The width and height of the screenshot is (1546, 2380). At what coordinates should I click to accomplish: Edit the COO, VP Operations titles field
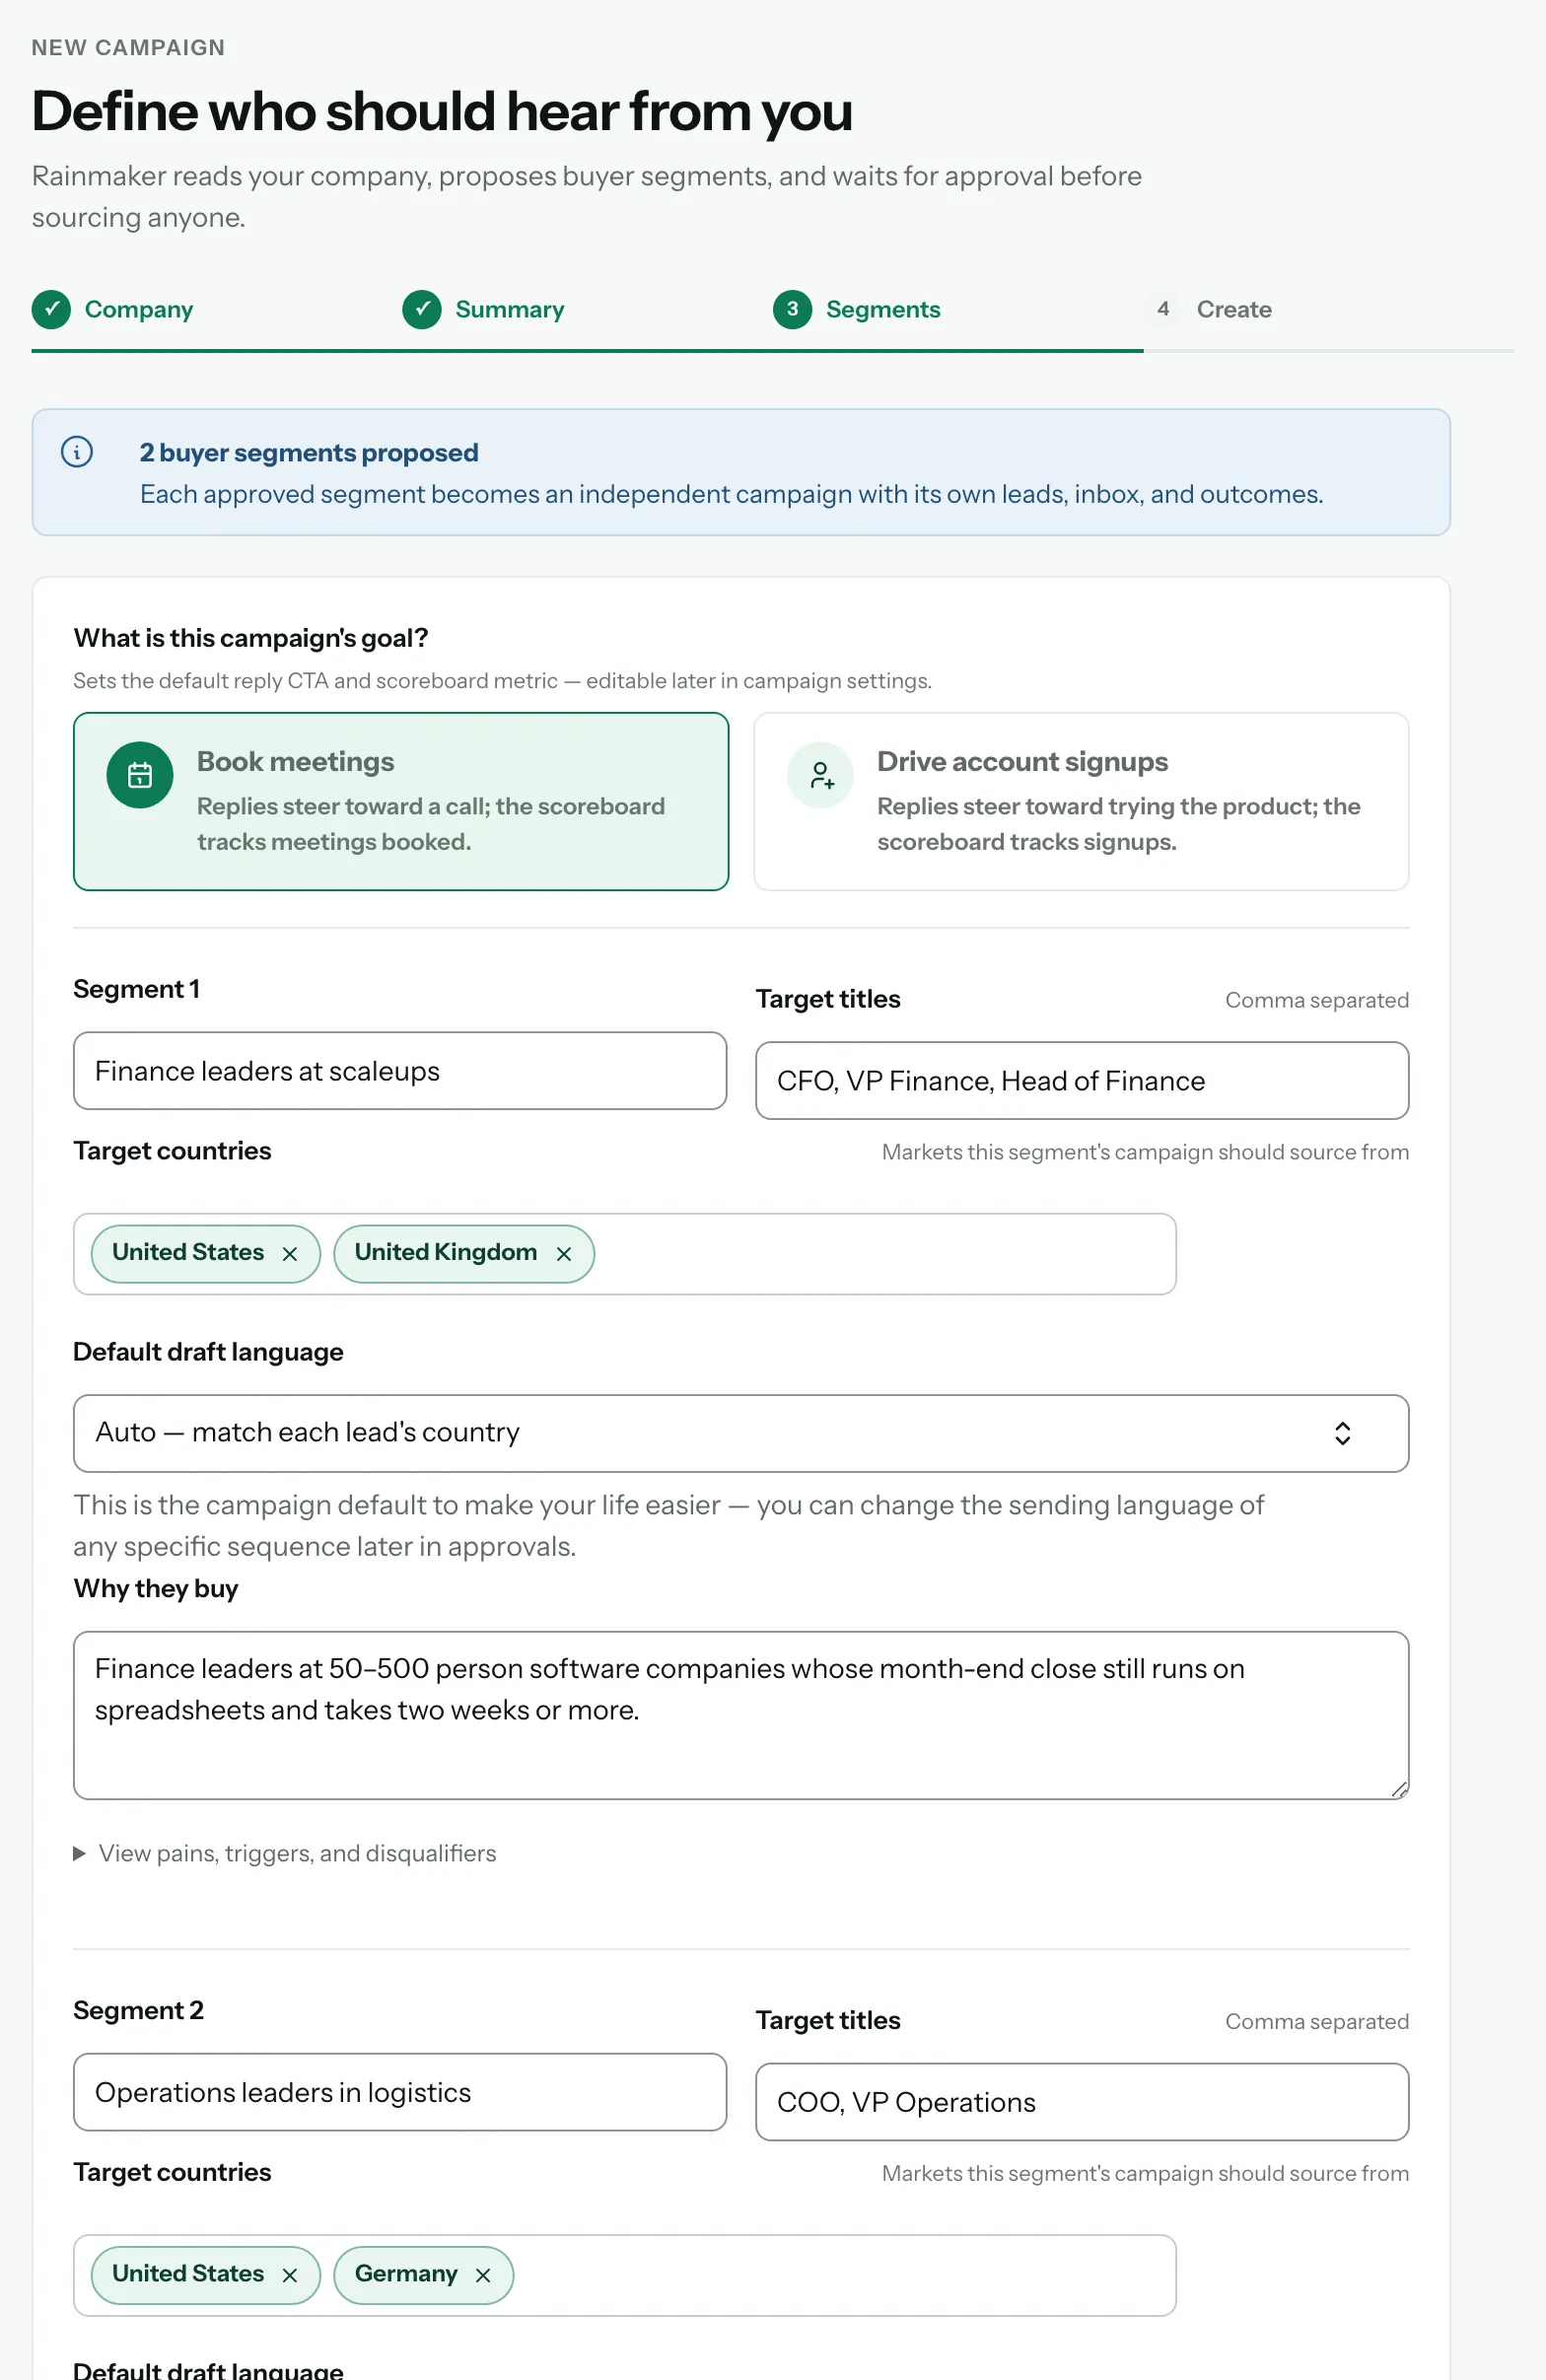1082,2102
